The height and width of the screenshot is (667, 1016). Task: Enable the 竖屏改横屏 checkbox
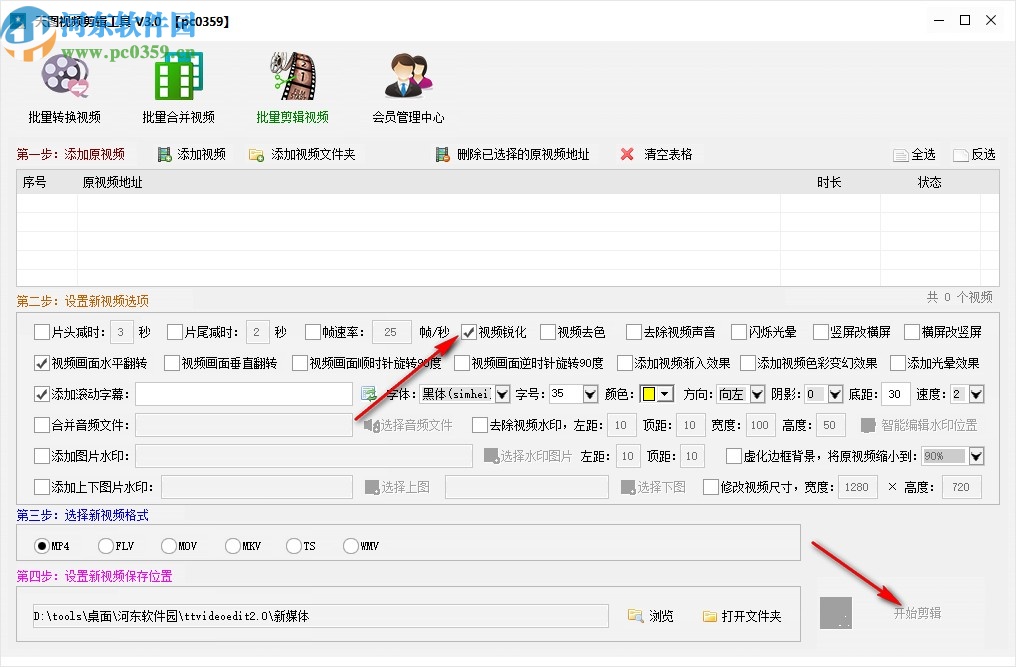click(x=820, y=332)
